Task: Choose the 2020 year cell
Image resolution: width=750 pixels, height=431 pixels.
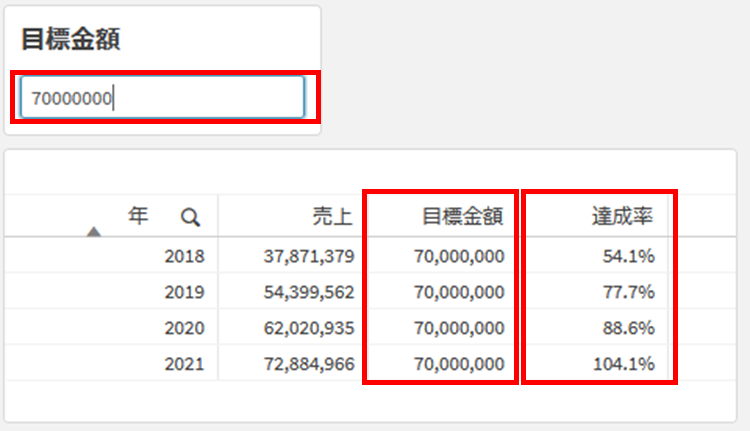Action: click(184, 328)
